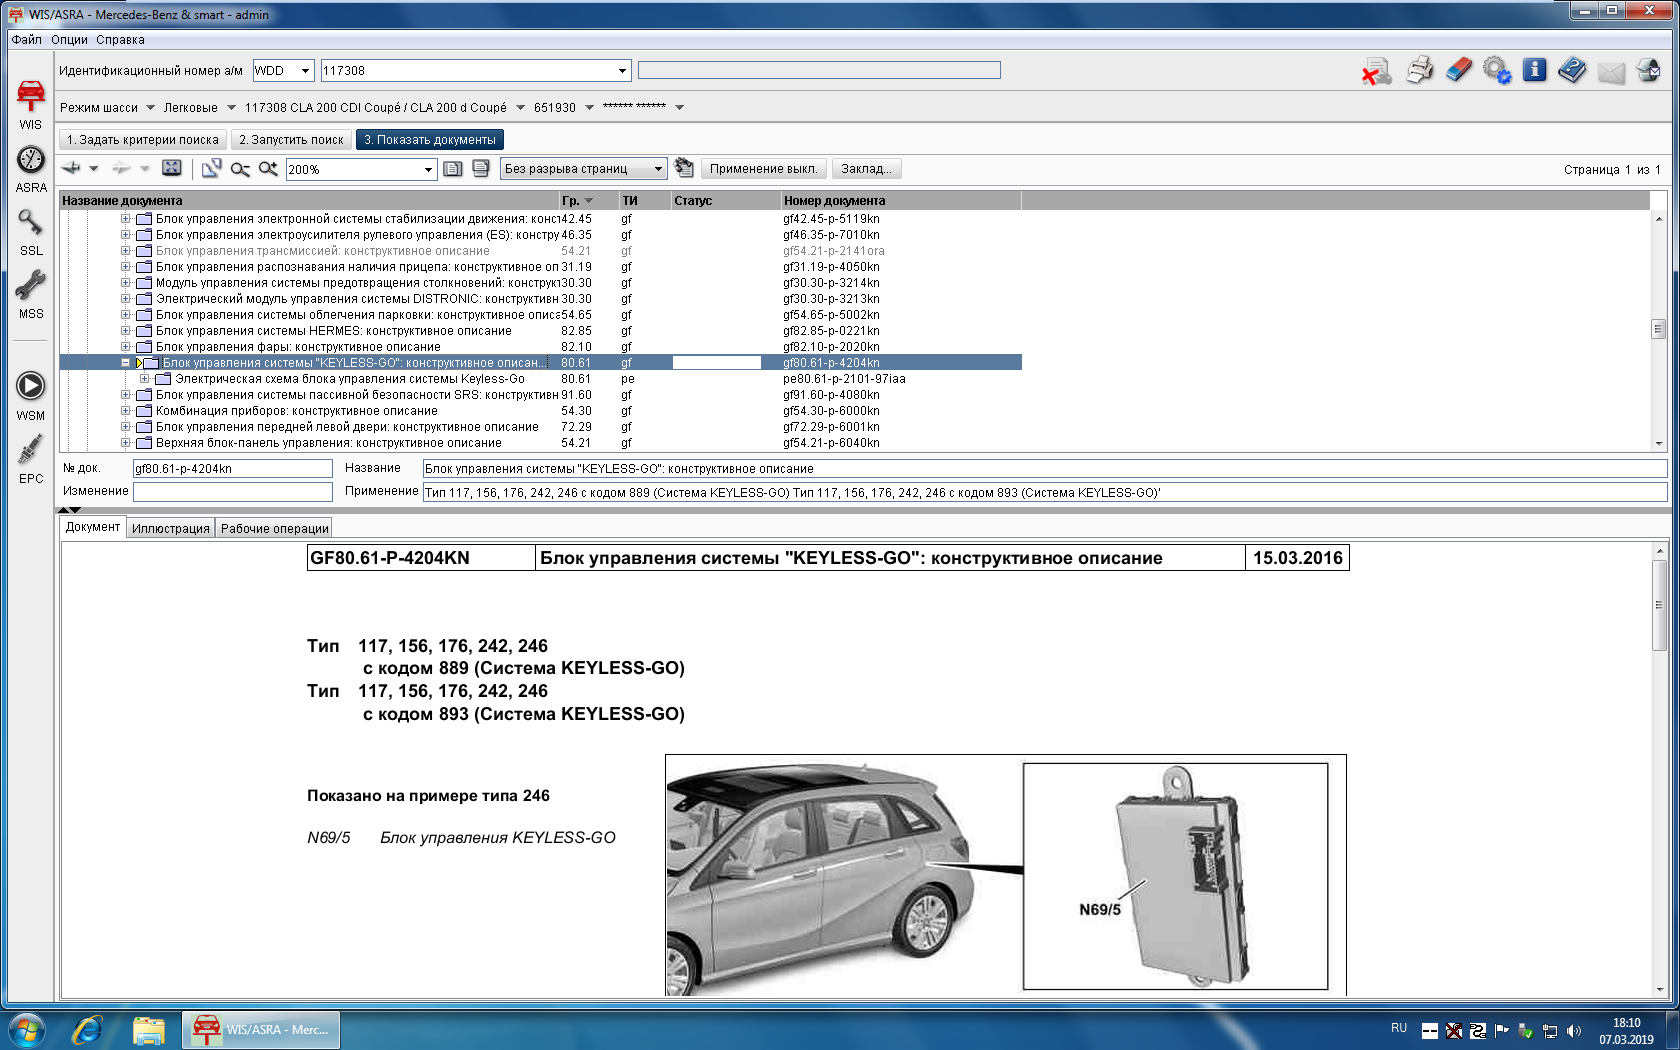Open the 'Режим шасси' dropdown arrow

(150, 107)
